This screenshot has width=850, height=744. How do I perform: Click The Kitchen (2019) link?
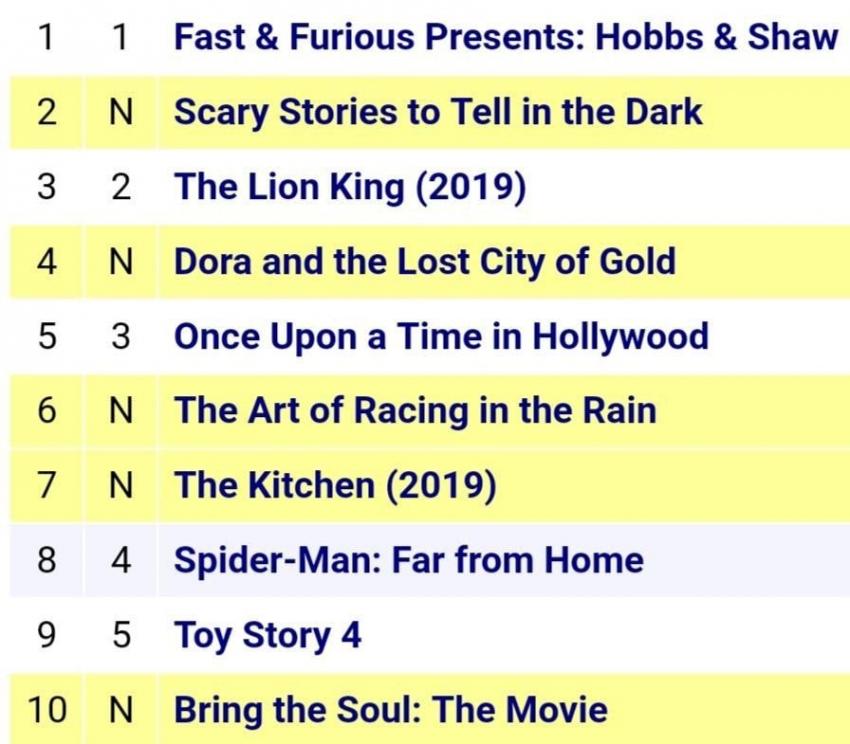[x=335, y=485]
